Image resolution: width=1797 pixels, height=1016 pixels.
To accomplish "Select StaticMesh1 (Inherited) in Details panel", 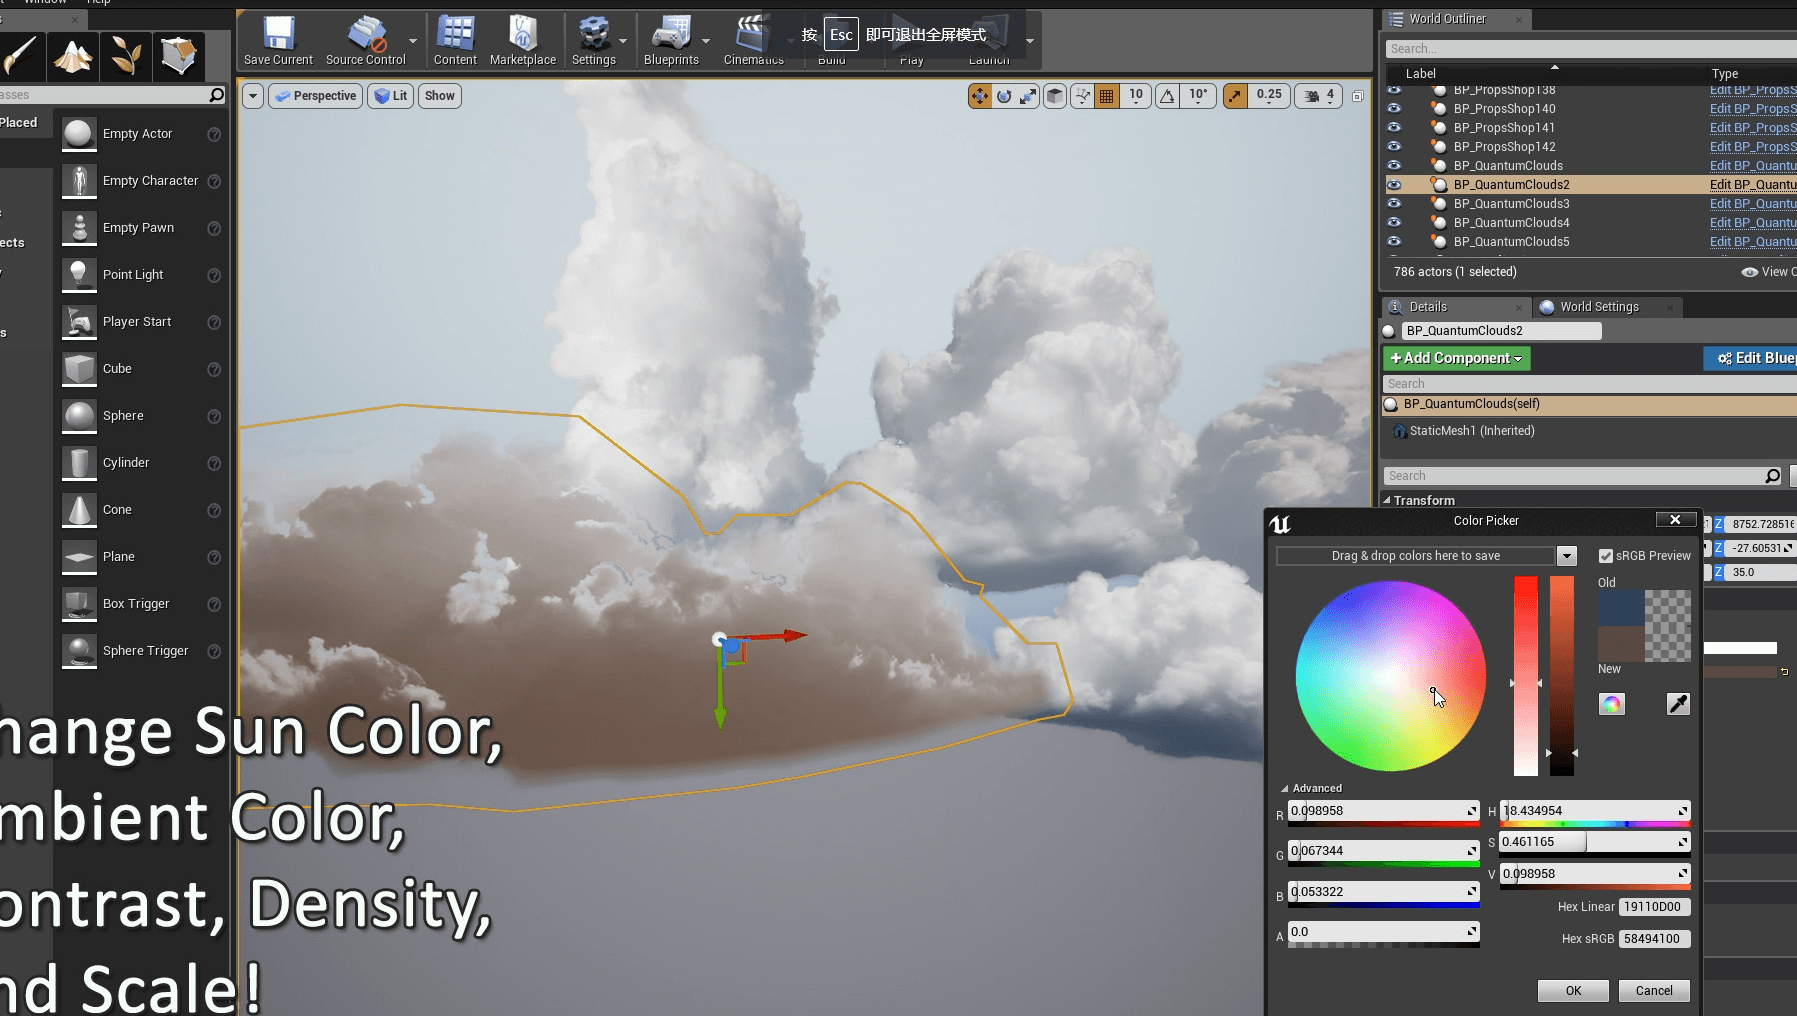I will [x=1470, y=431].
